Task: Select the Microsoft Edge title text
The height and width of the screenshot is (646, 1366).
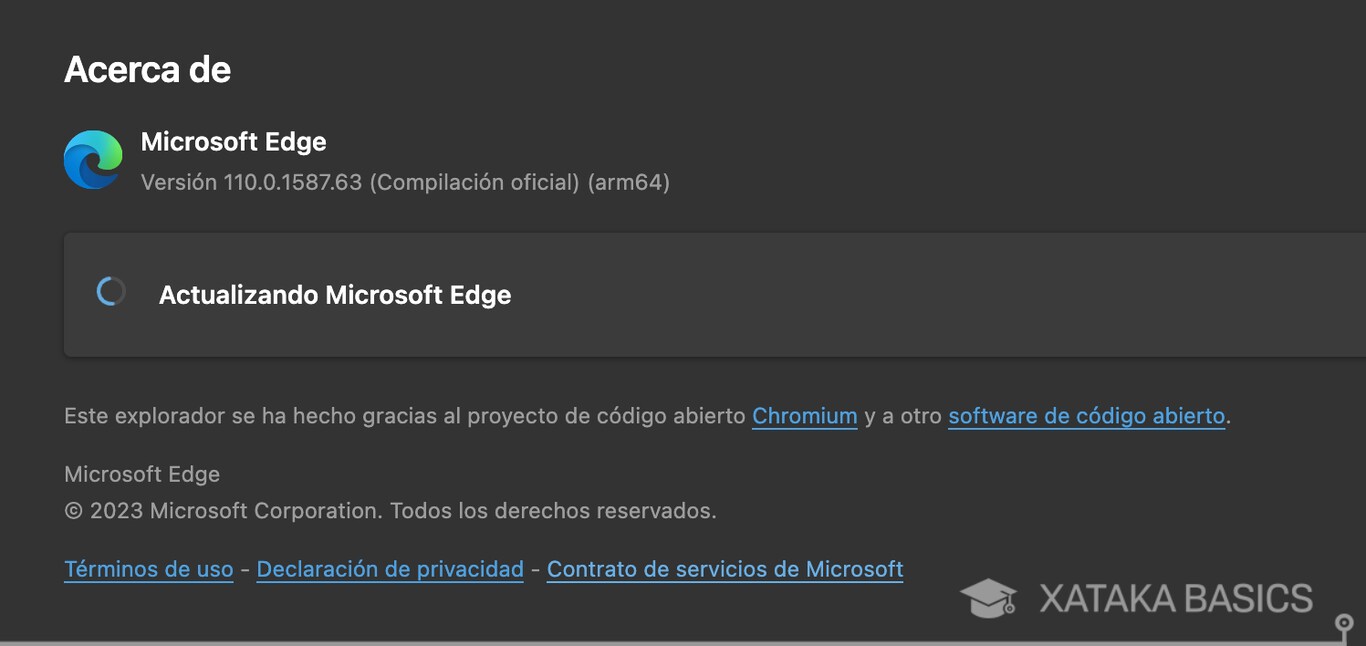Action: pyautogui.click(x=234, y=142)
